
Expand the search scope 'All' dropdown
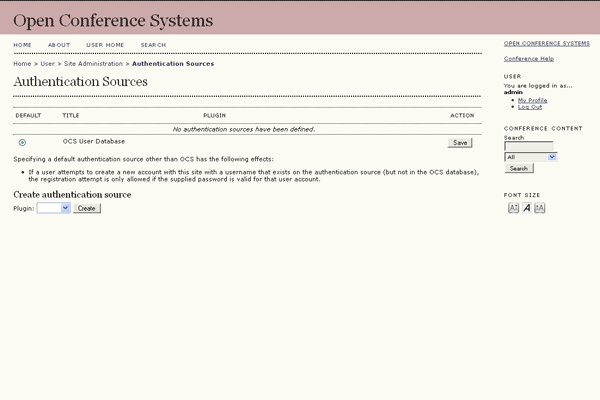(530, 157)
